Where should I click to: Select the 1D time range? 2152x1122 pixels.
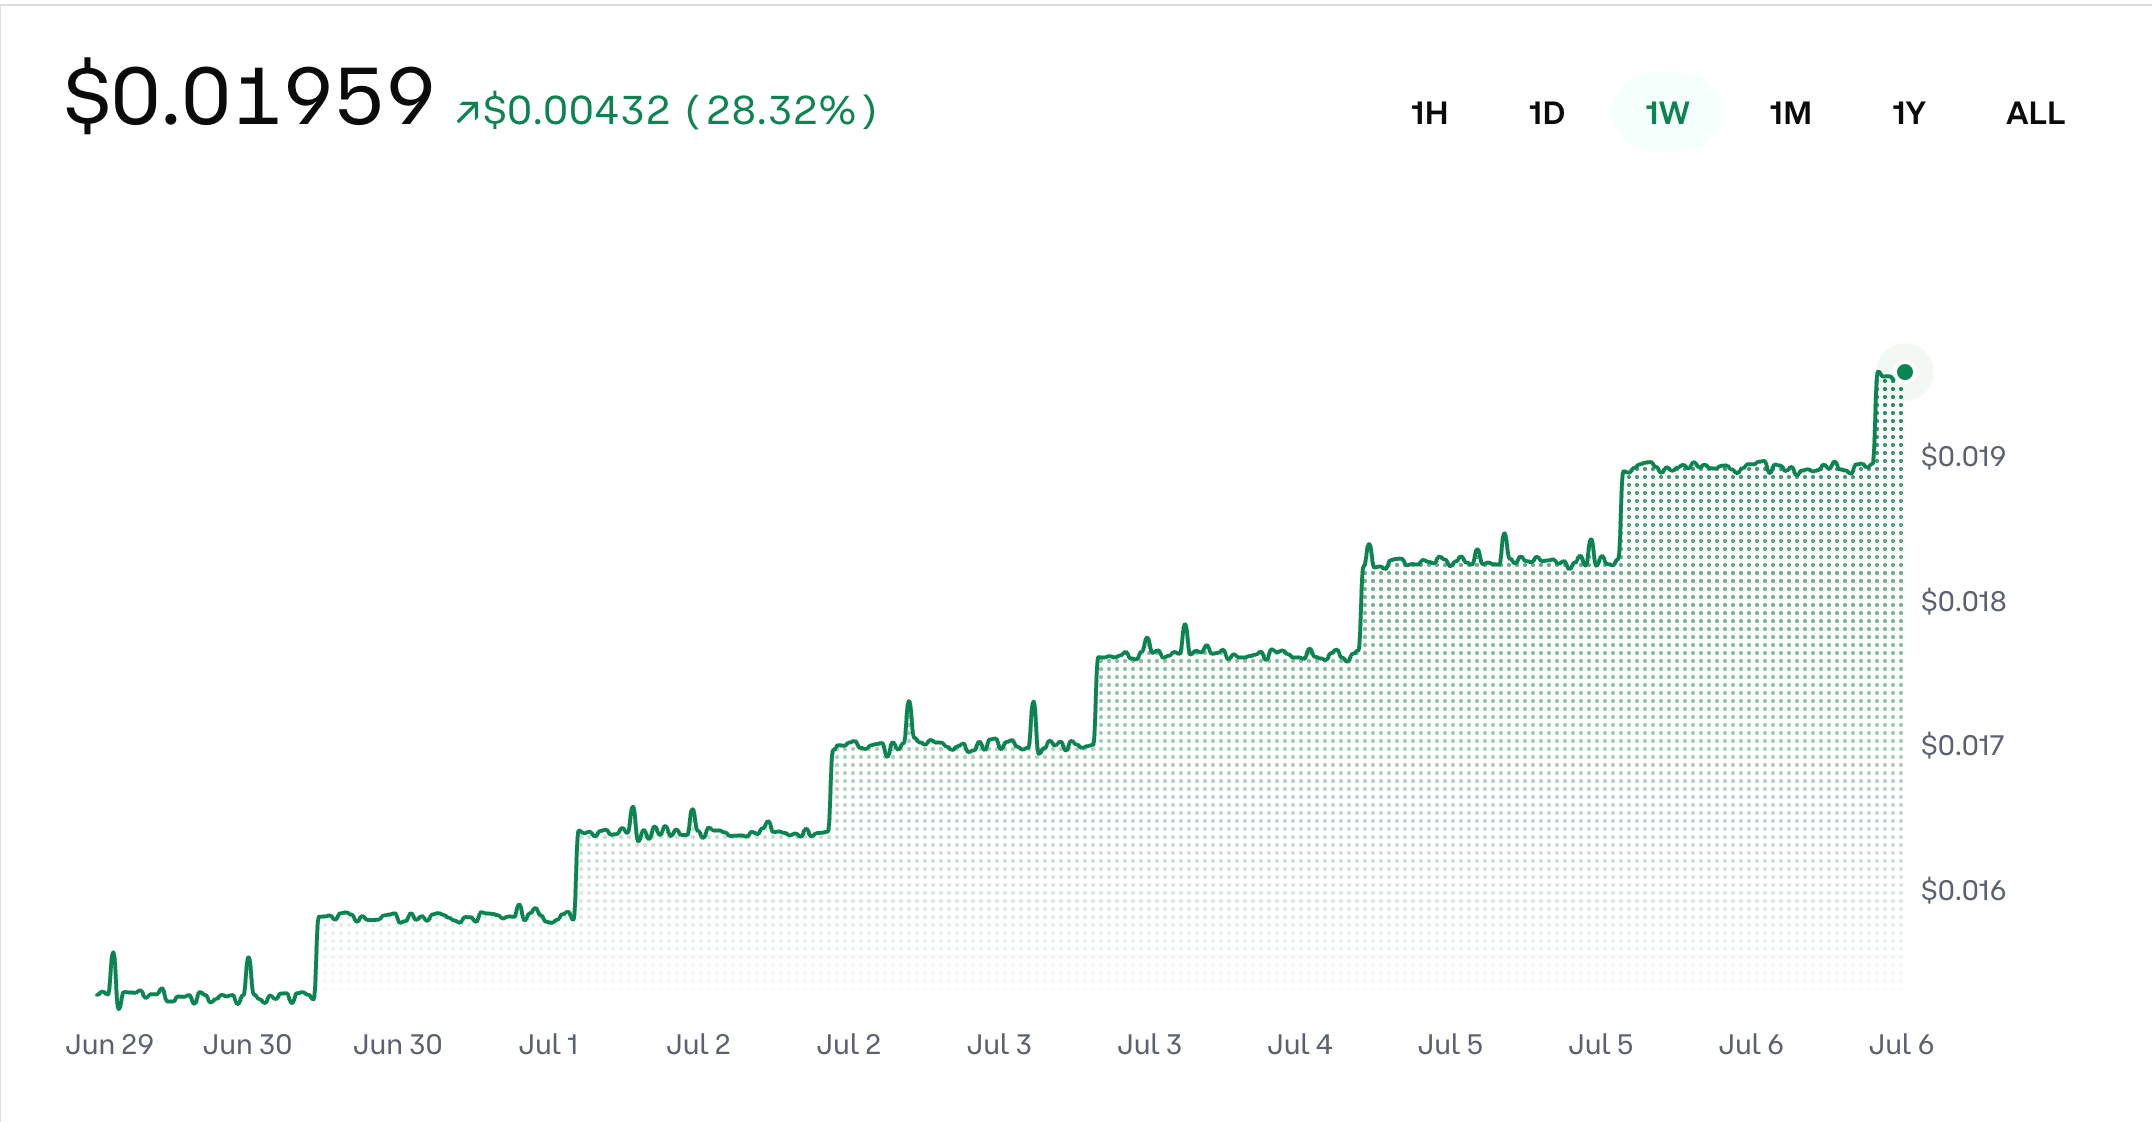point(1546,113)
